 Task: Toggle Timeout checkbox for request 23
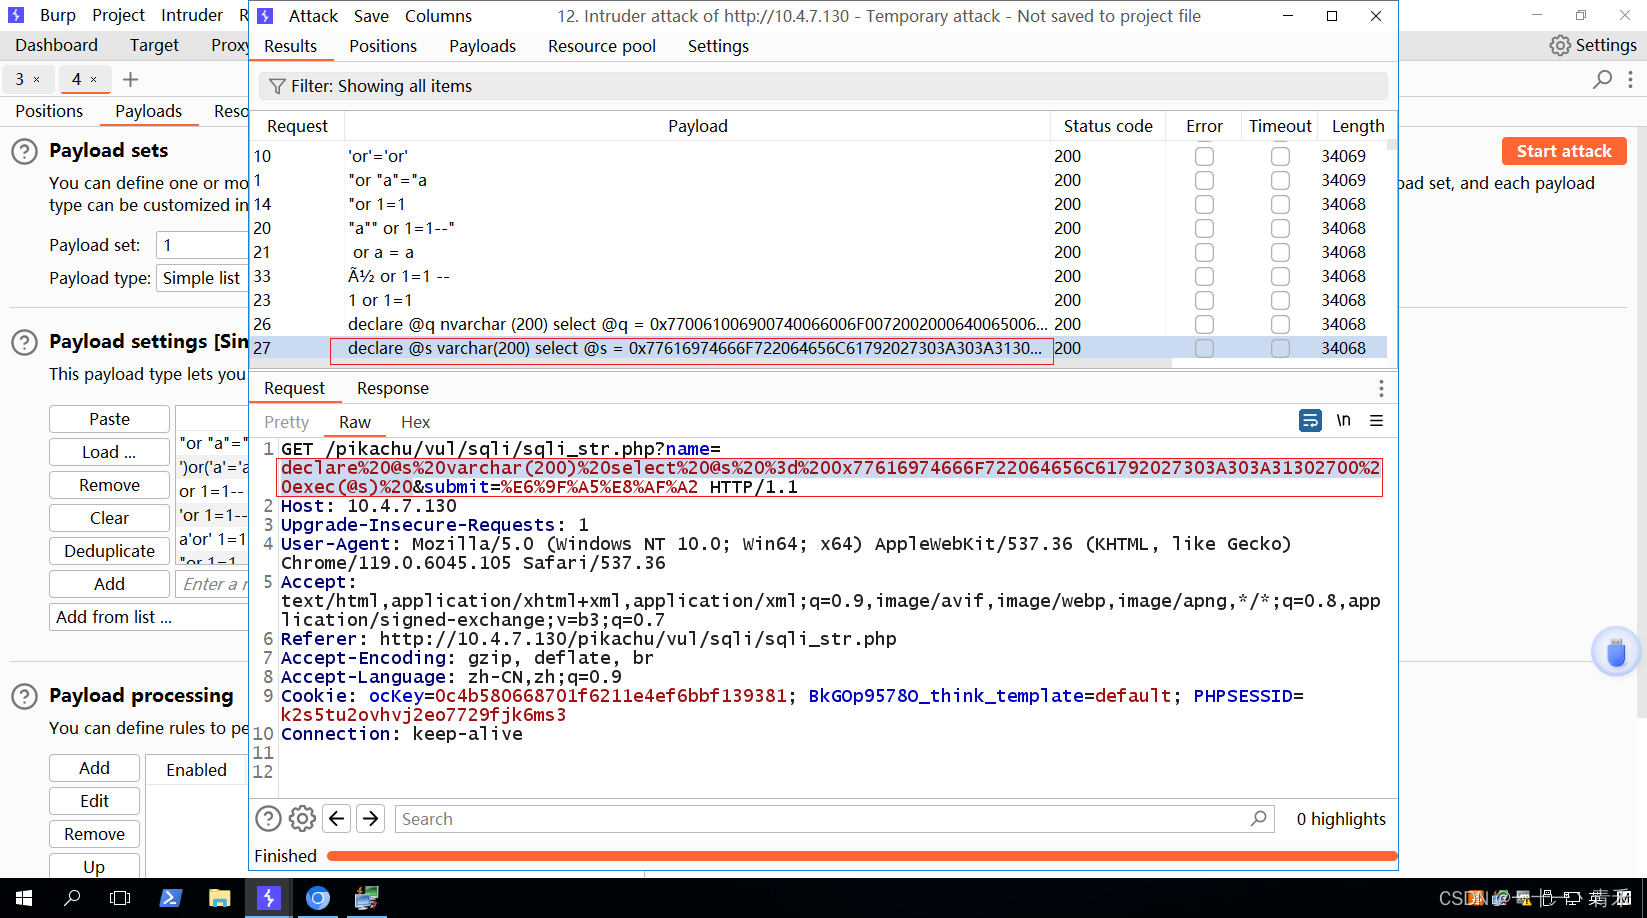[1280, 300]
